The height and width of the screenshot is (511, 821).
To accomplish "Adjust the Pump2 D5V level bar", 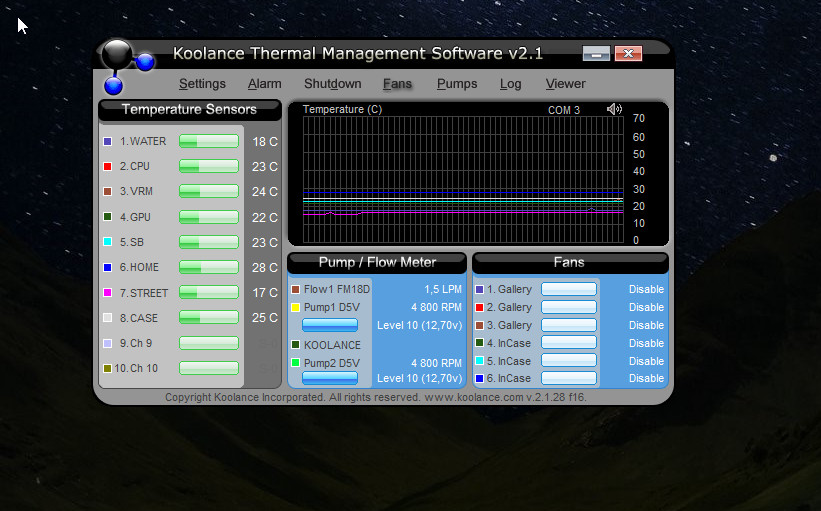I will pos(330,377).
